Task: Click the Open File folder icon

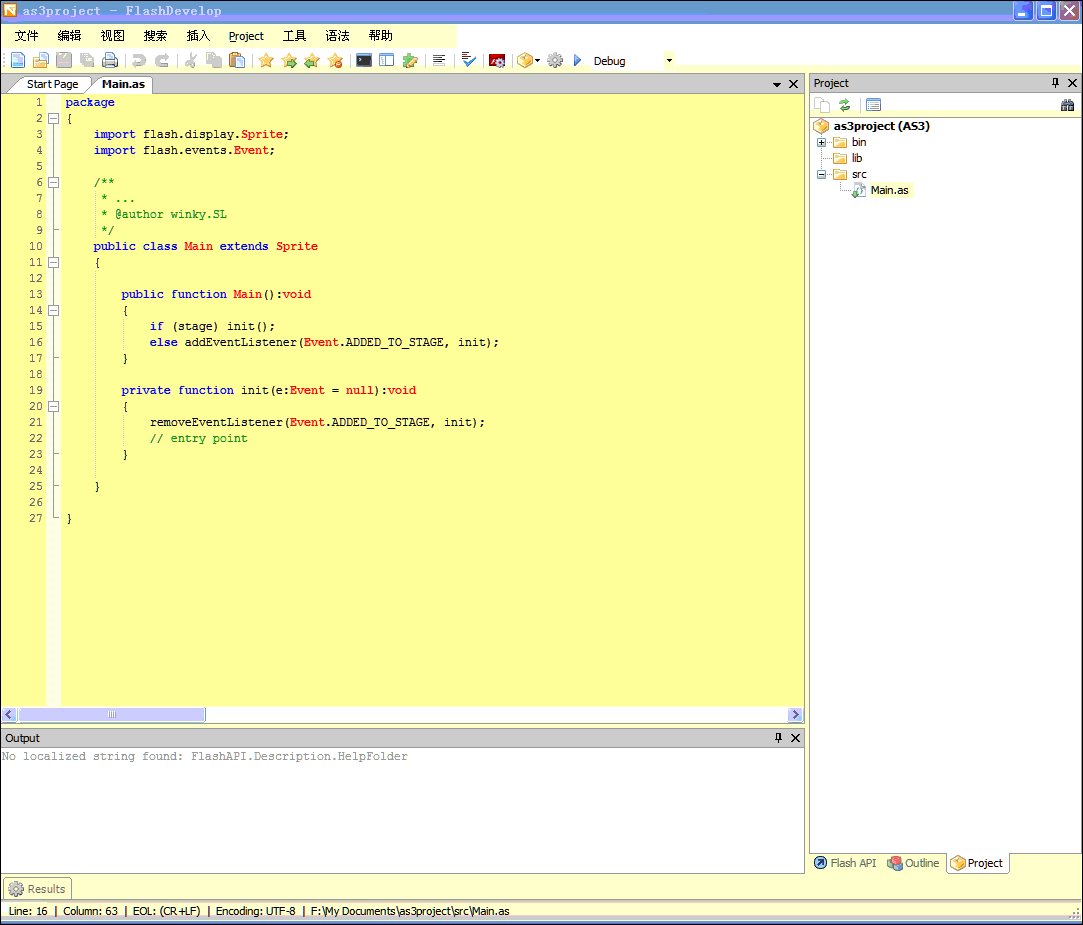Action: point(41,61)
